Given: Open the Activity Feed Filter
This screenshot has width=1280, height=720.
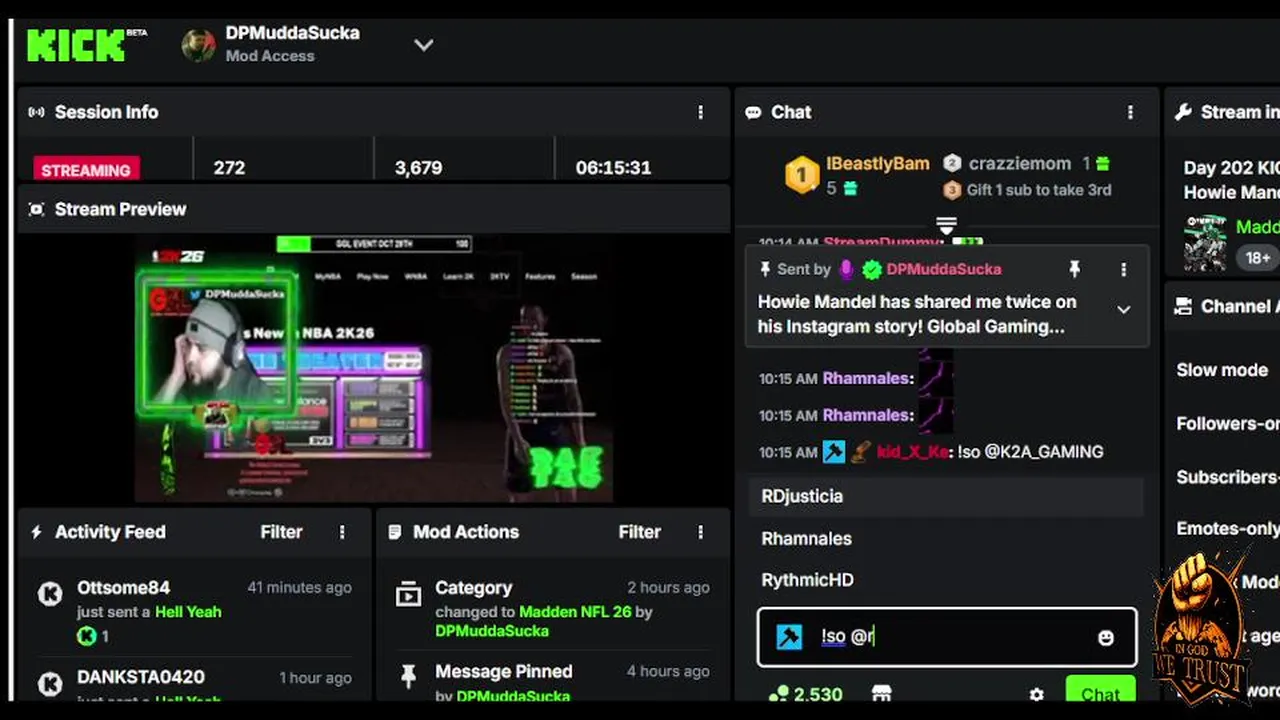Looking at the screenshot, I should click(281, 532).
